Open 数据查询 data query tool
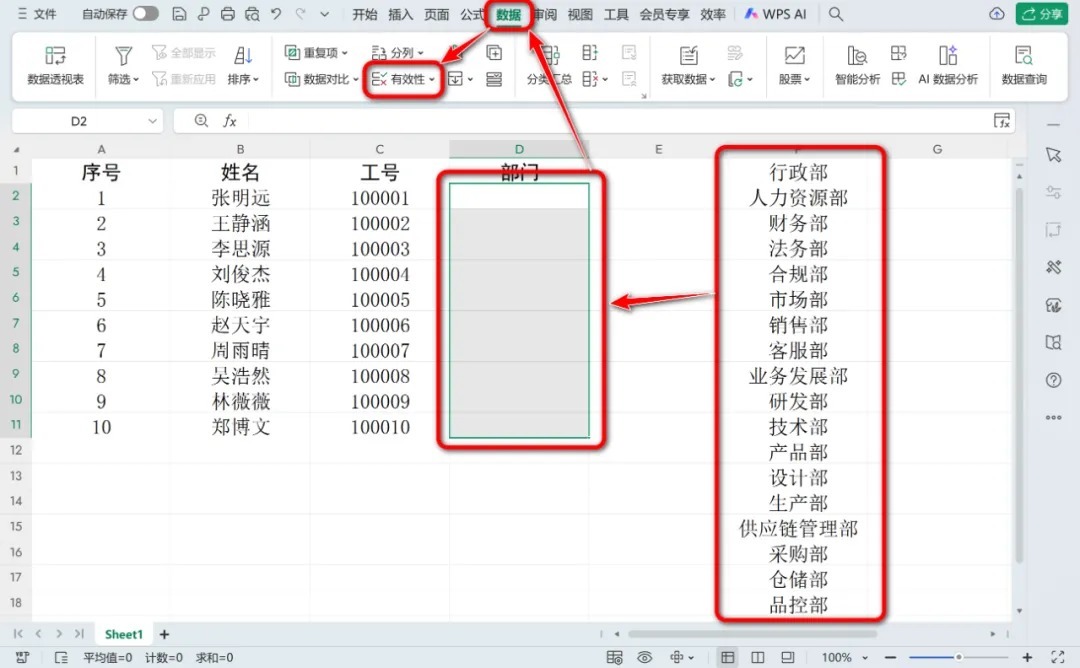 [1023, 65]
